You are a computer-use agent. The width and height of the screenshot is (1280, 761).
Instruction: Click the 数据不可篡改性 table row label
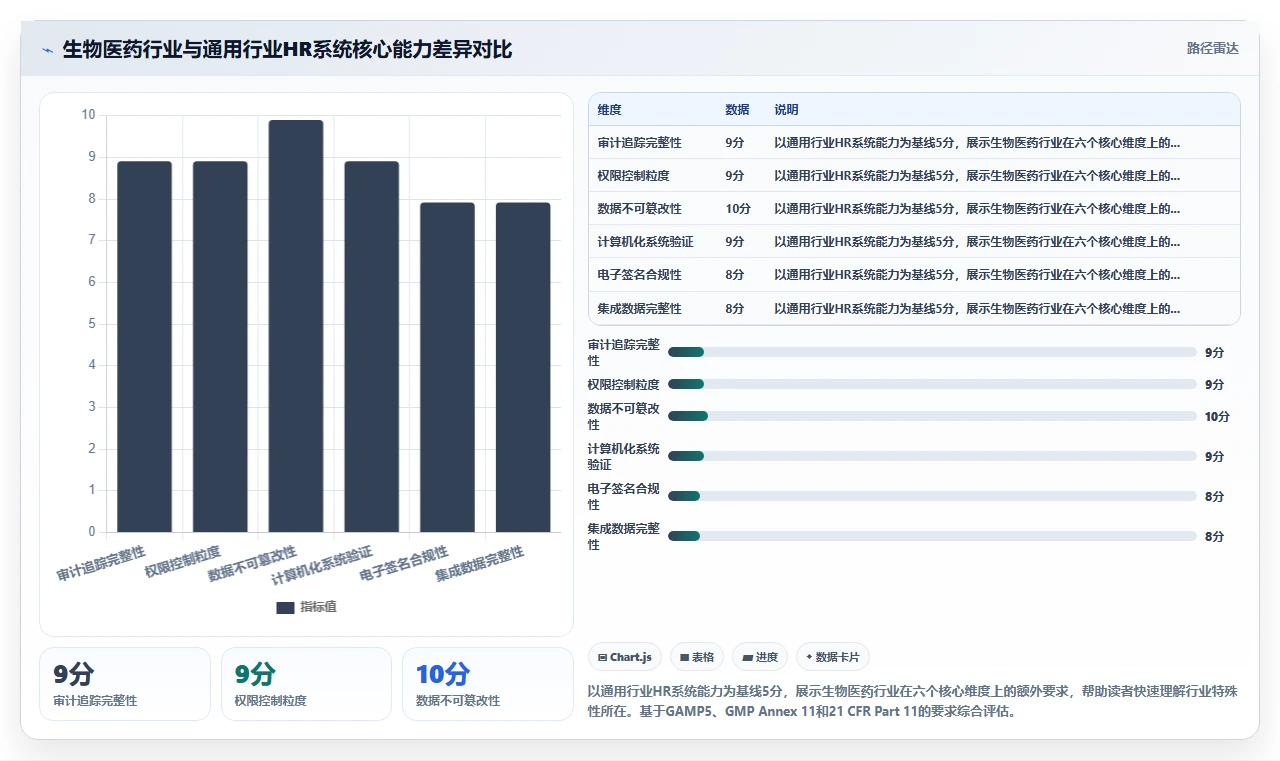click(639, 209)
